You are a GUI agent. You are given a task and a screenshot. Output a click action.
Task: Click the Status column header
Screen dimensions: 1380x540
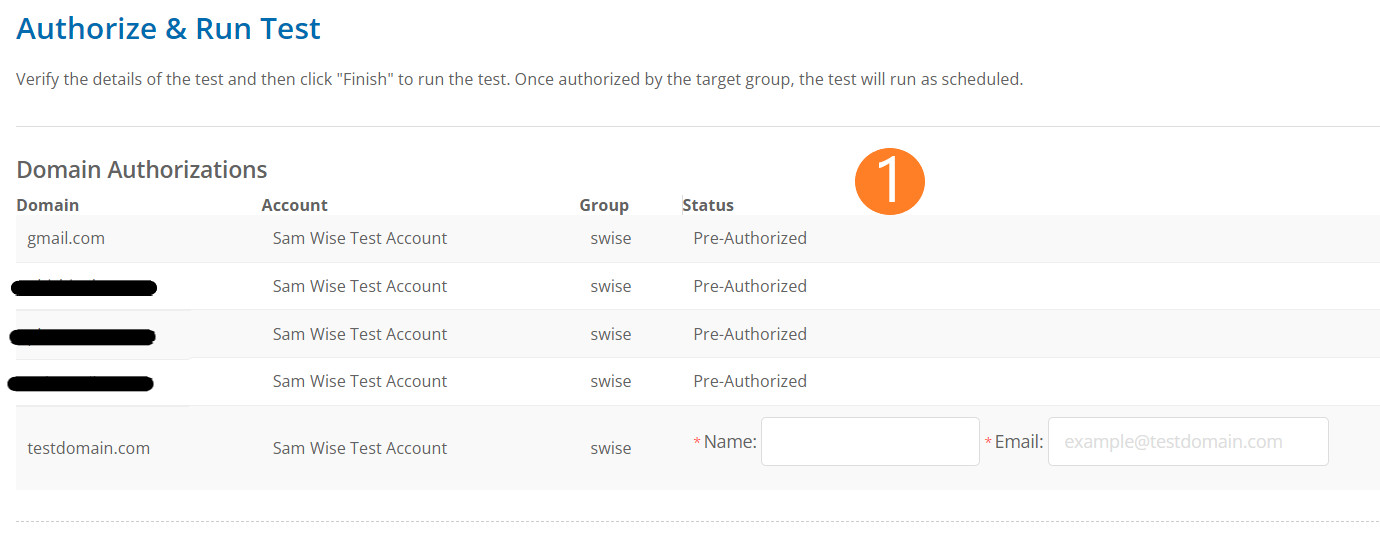click(708, 205)
